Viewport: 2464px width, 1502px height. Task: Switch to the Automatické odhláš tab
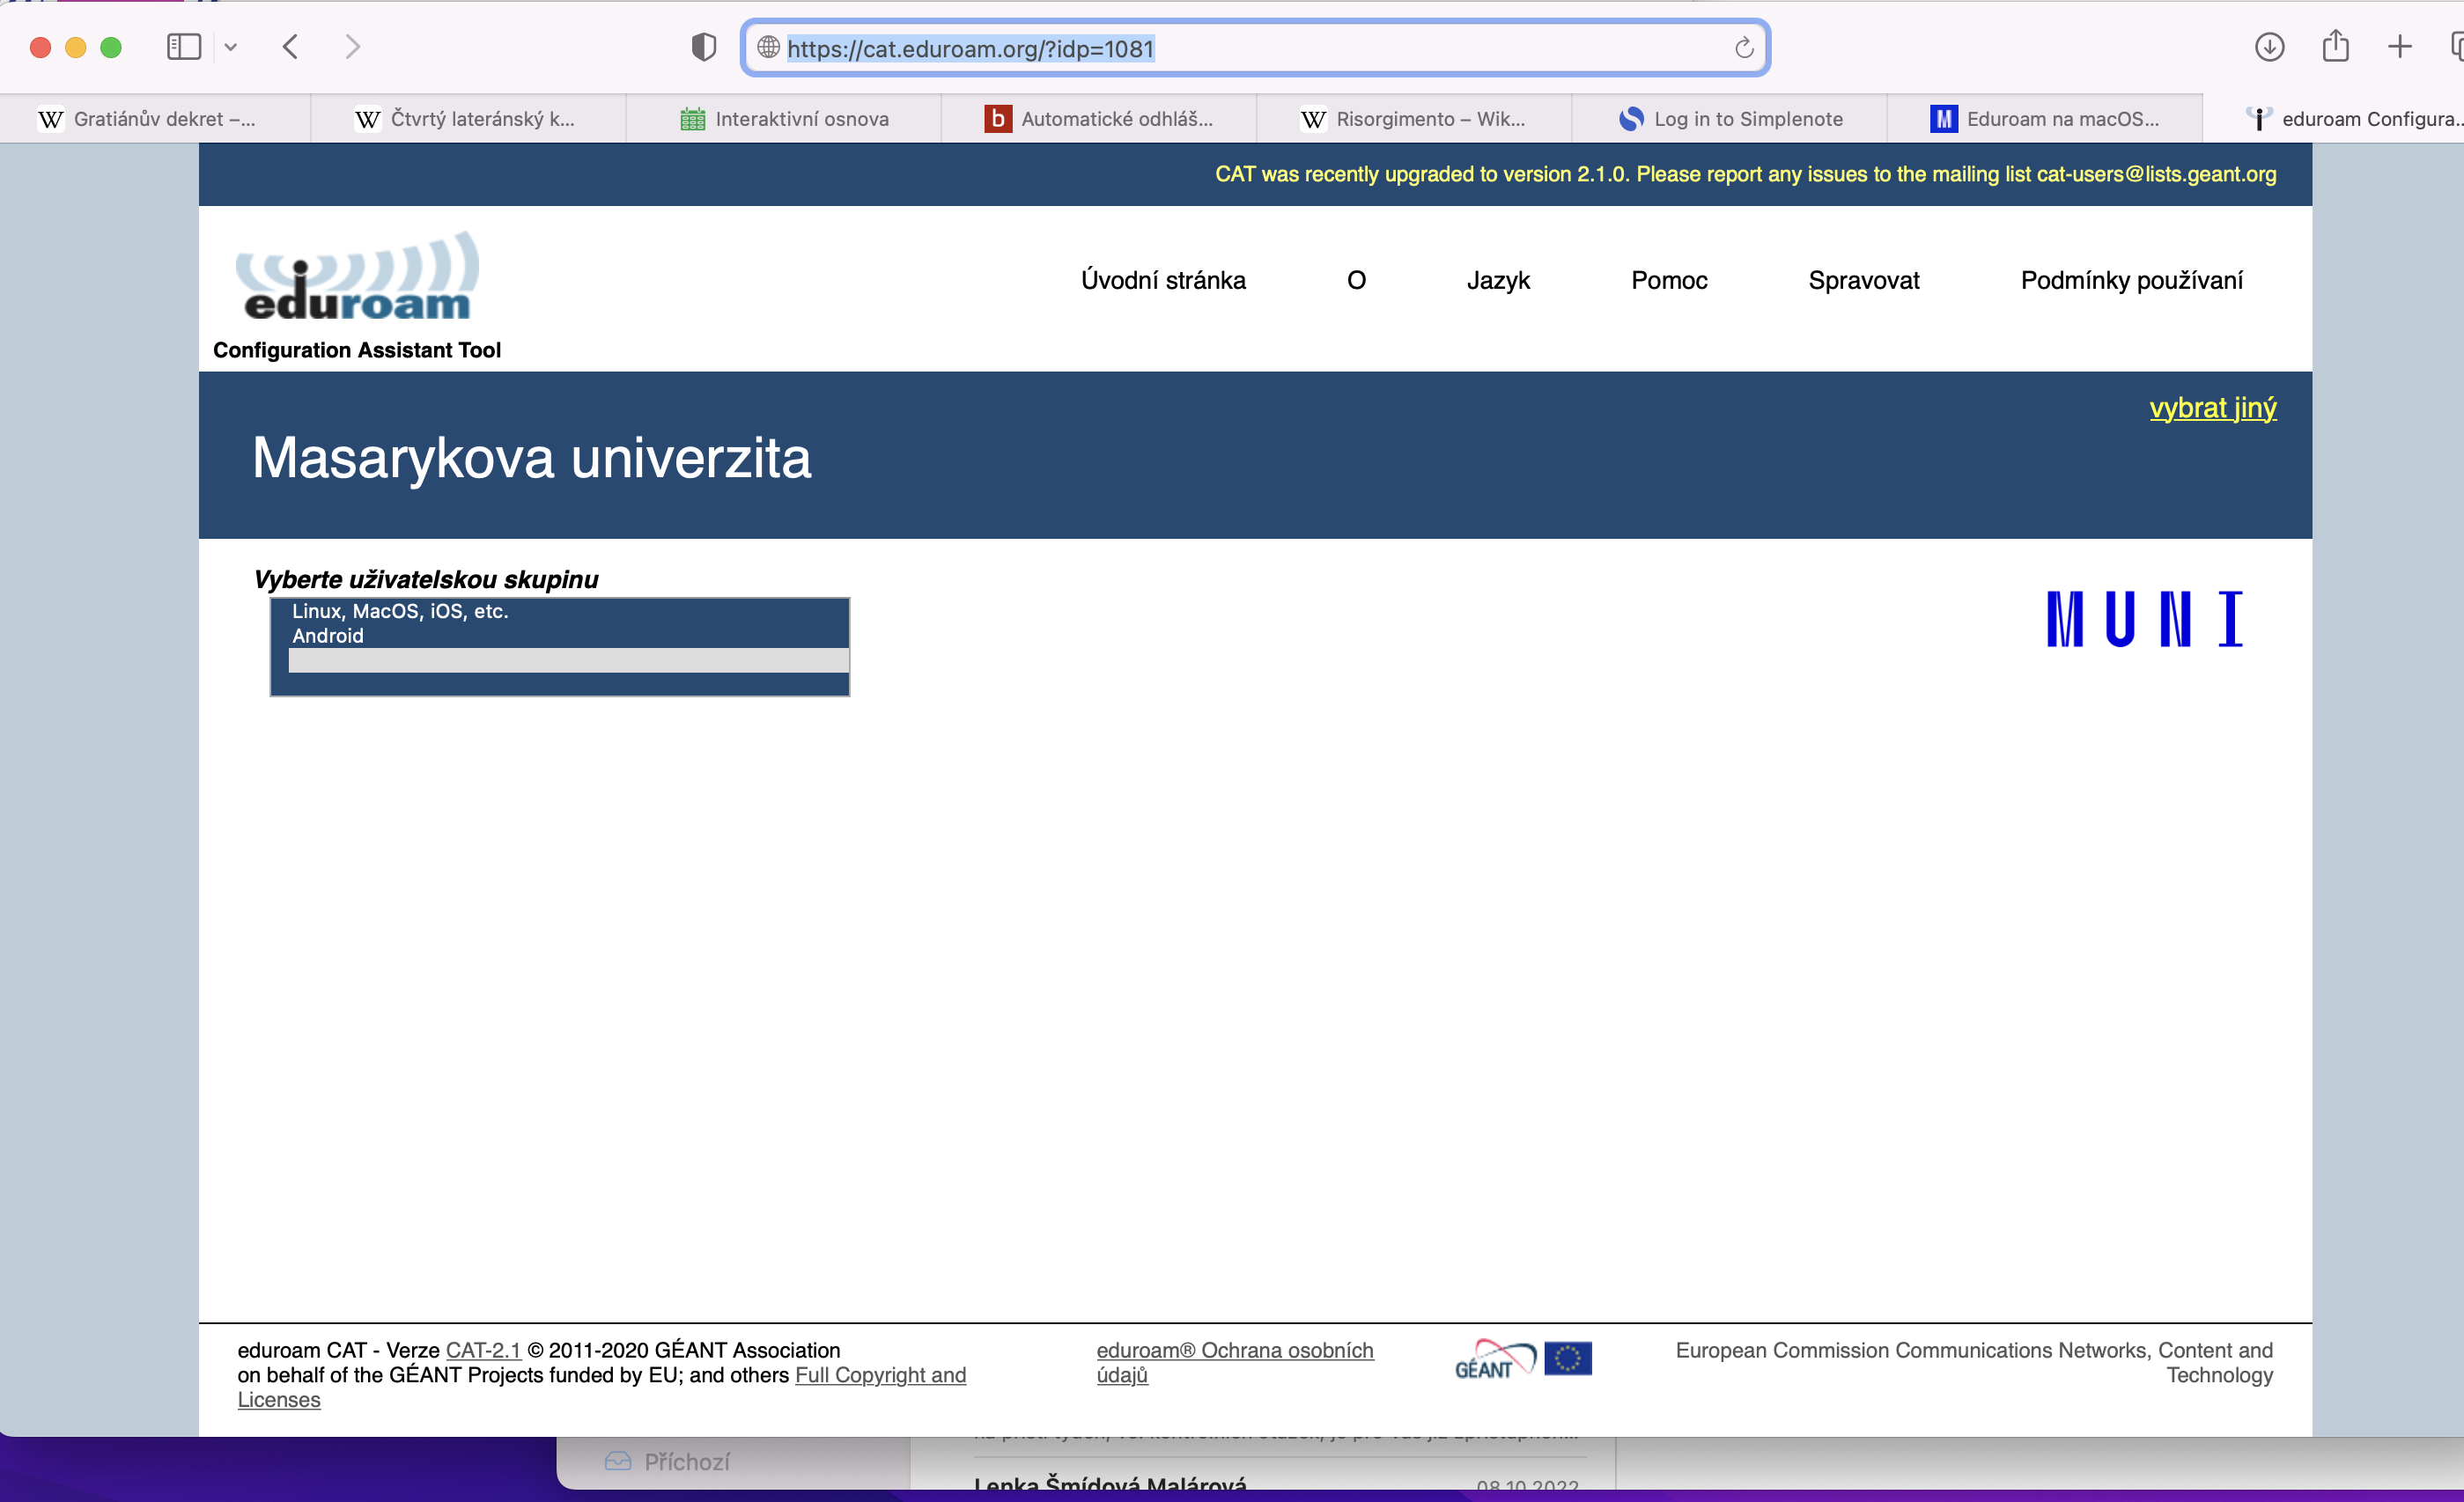(x=1099, y=119)
